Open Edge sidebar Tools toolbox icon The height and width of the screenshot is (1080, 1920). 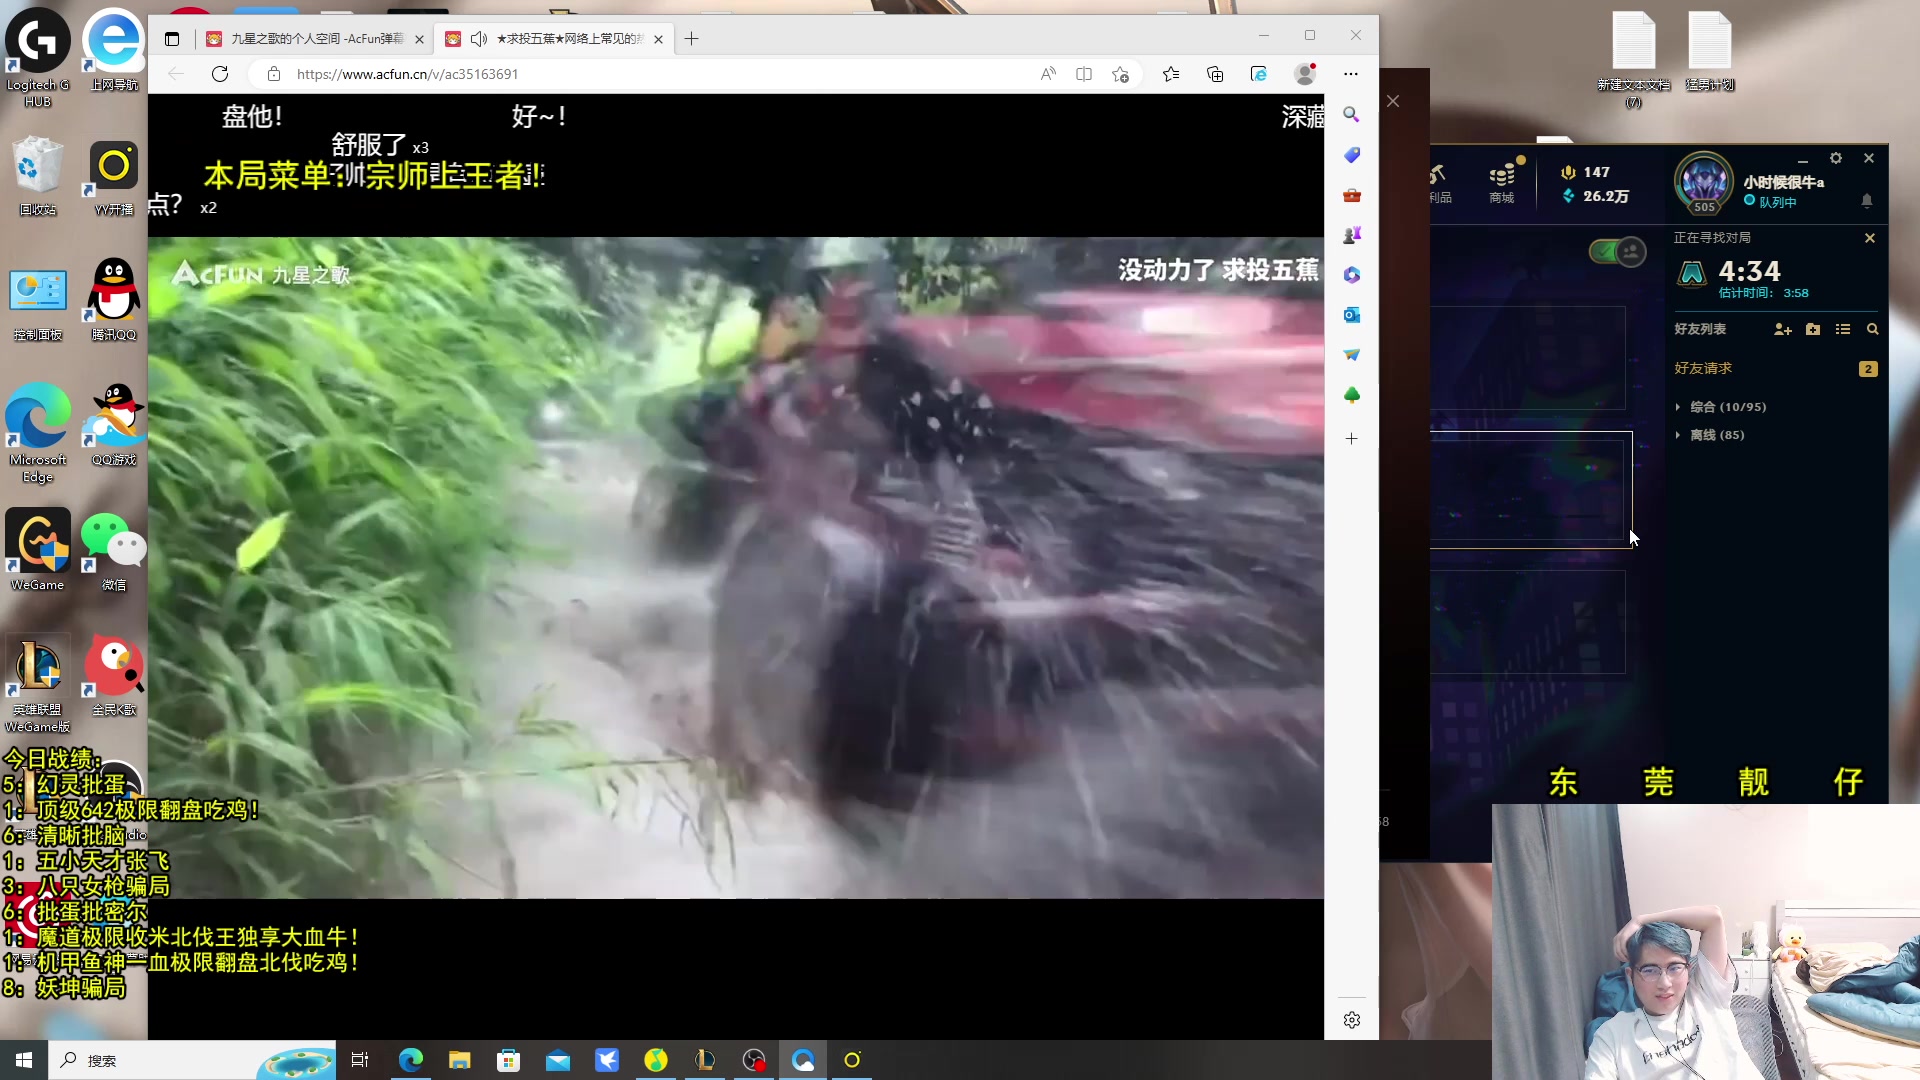coord(1351,195)
